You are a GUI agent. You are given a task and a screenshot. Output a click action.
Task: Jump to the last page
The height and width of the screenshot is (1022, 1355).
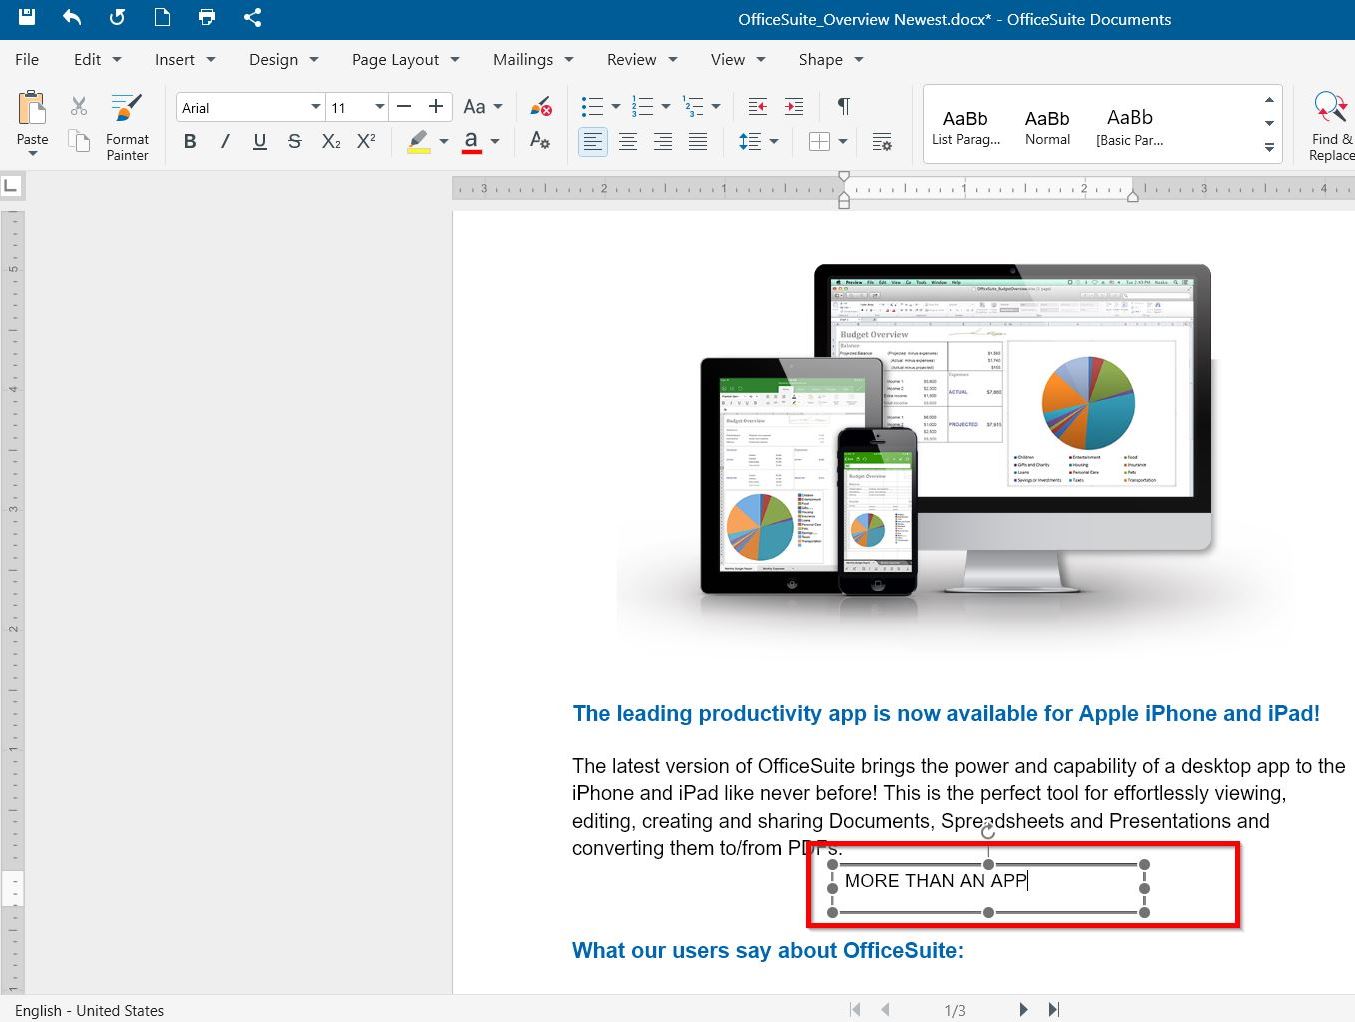(x=1054, y=1010)
